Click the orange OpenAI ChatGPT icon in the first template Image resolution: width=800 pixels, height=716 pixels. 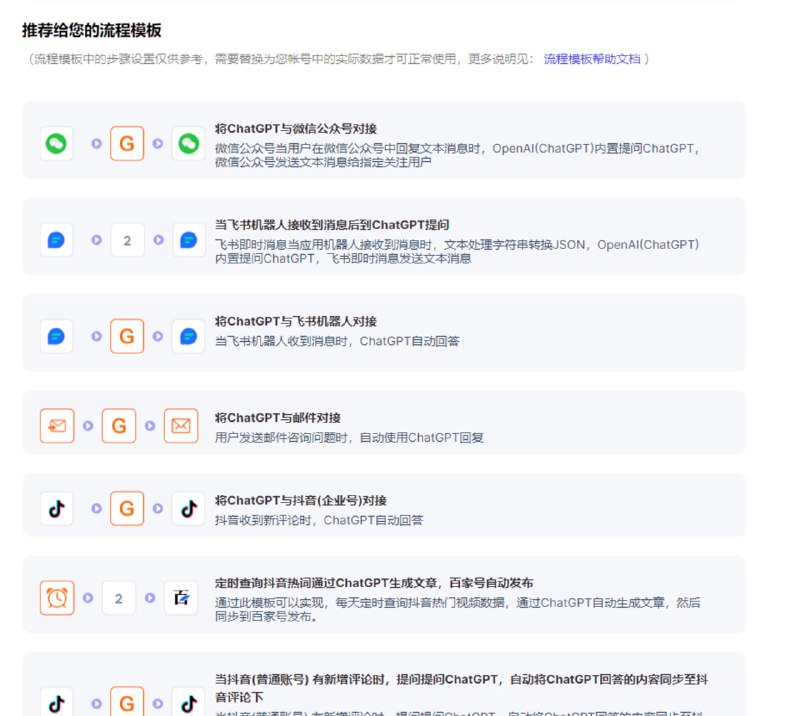126,143
